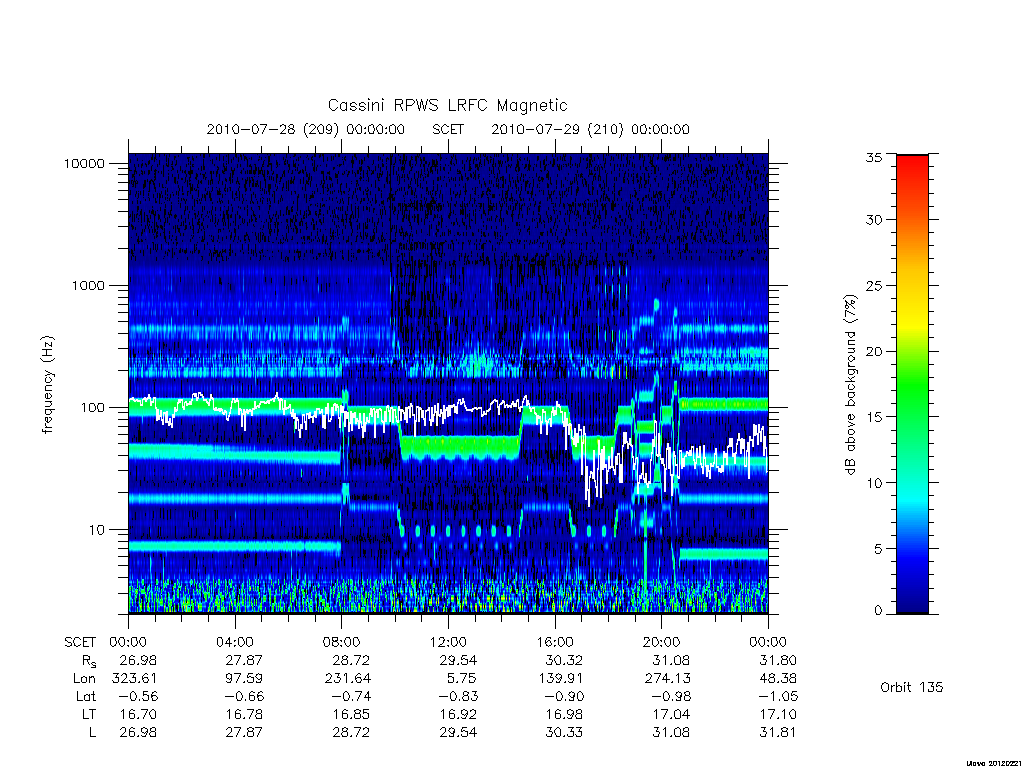Select start time '2010-07-28 (209) 00:00:00'
The height and width of the screenshot is (768, 1024).
[306, 129]
